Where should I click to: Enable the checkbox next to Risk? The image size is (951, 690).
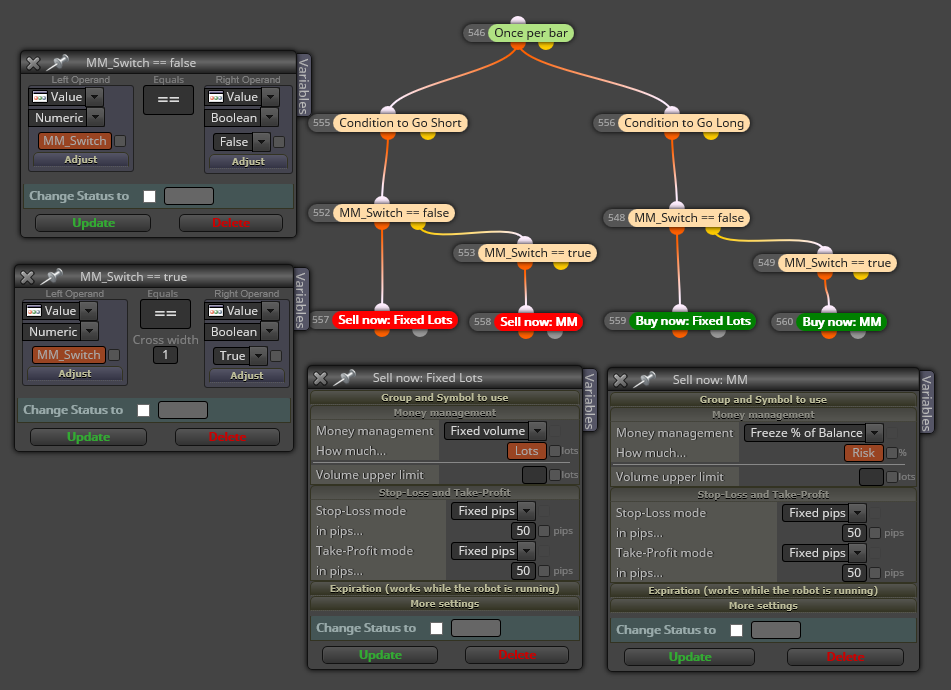tap(892, 452)
